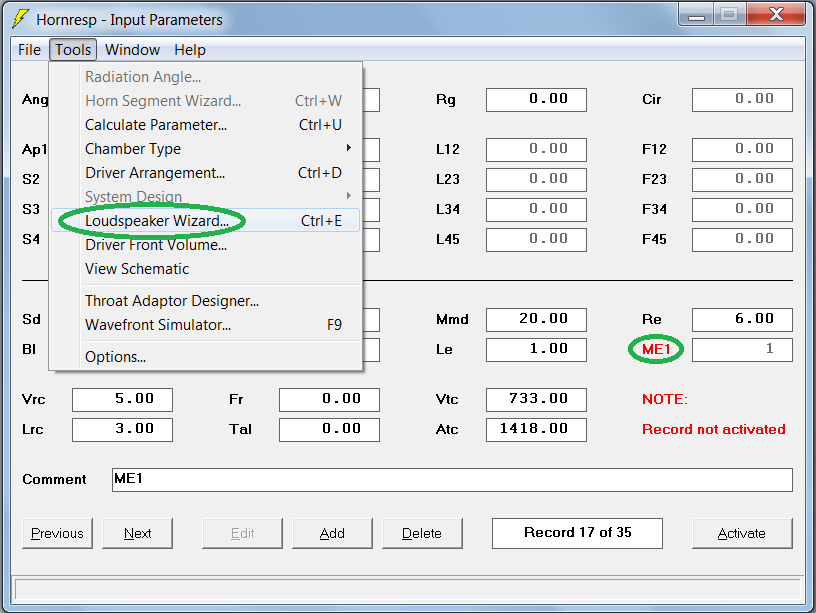Close the open Tools menu

tap(73, 50)
